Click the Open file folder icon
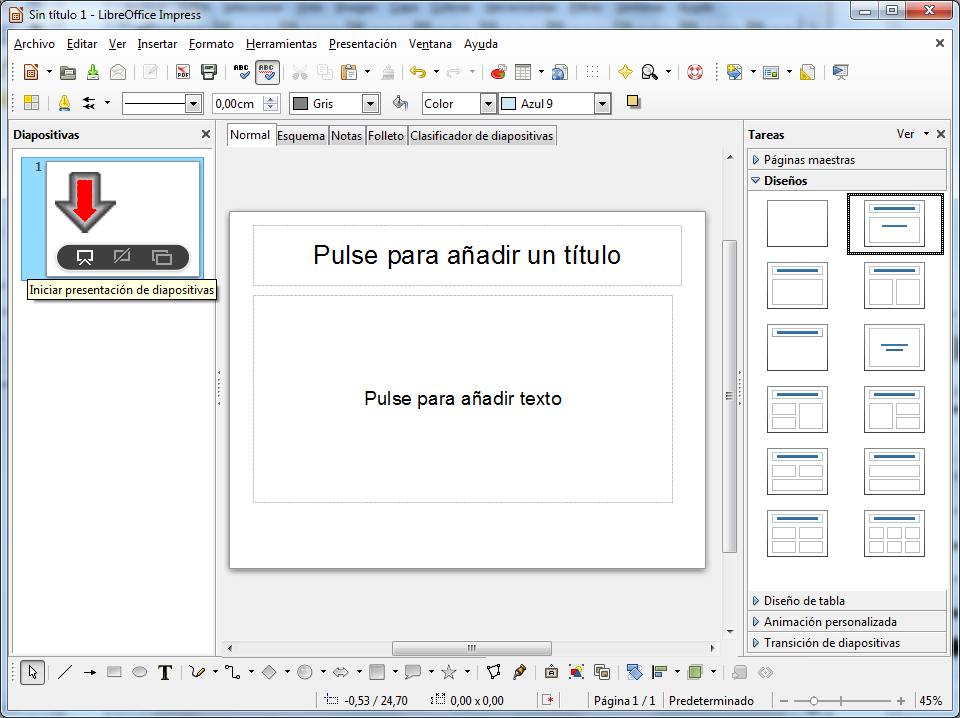960x718 pixels. click(68, 72)
